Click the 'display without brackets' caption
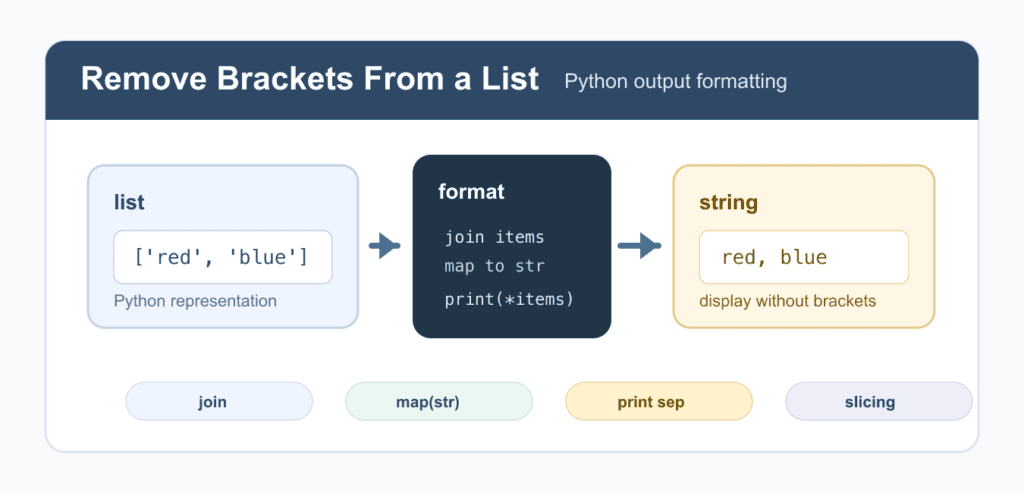Viewport: 1024px width, 493px height. [x=788, y=301]
